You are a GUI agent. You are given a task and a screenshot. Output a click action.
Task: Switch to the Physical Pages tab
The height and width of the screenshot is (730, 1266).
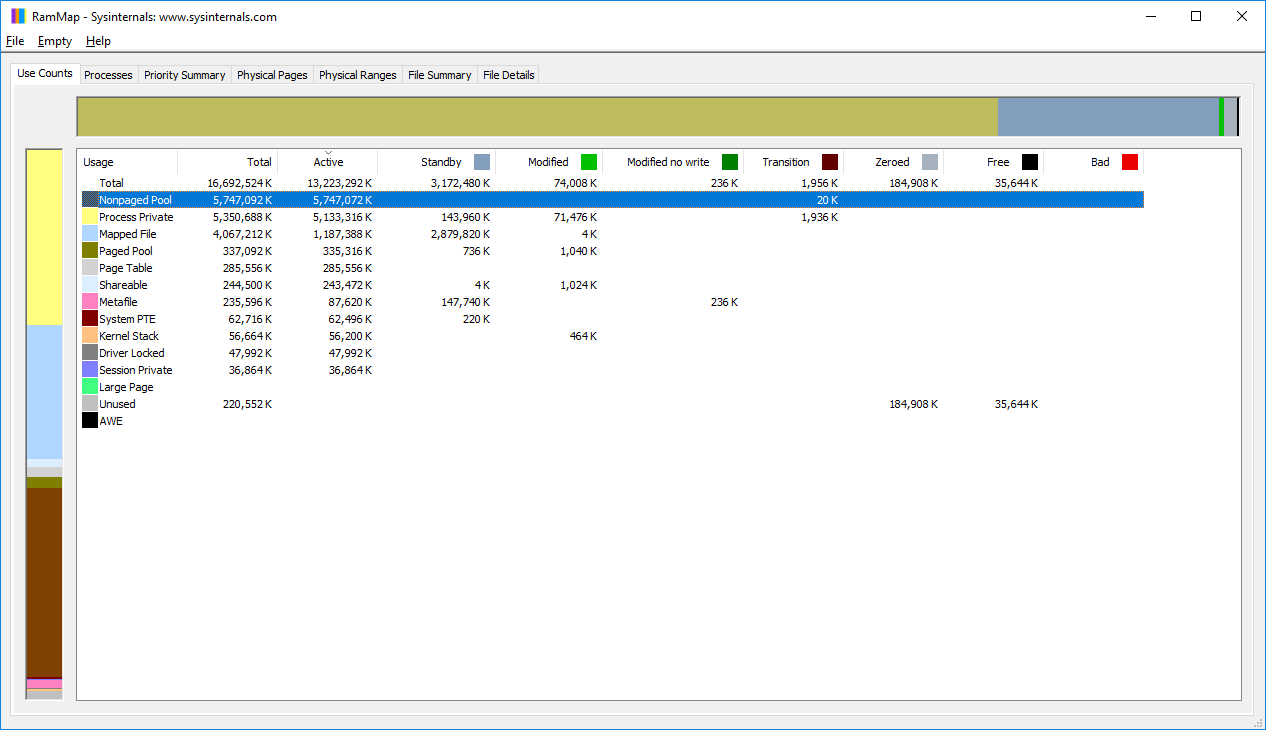point(272,74)
